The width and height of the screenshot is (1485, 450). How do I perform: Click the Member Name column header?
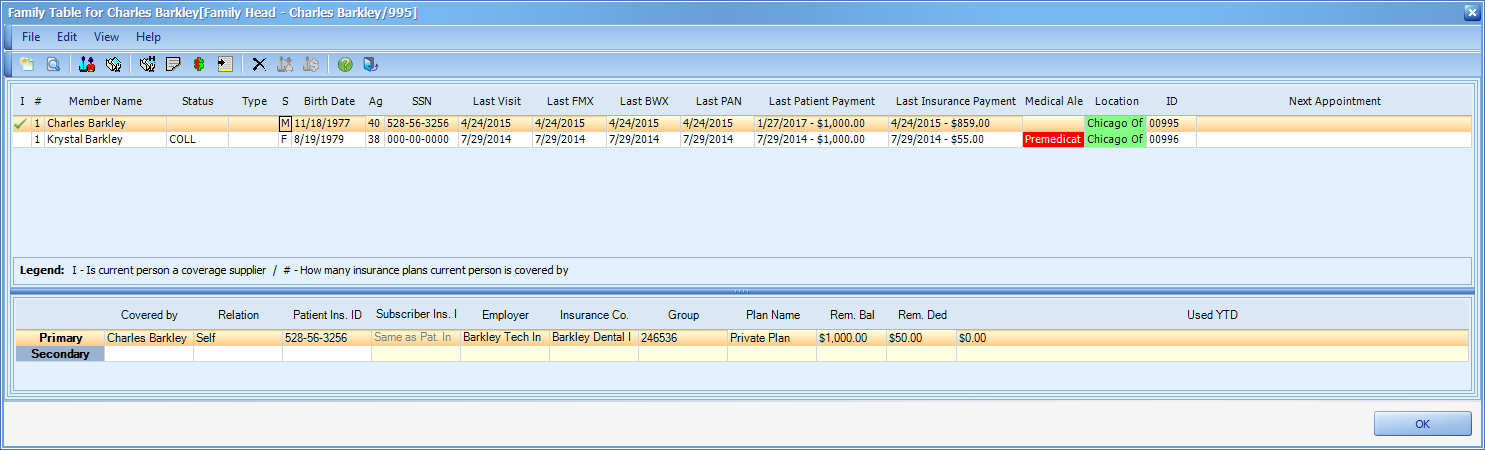[x=105, y=101]
